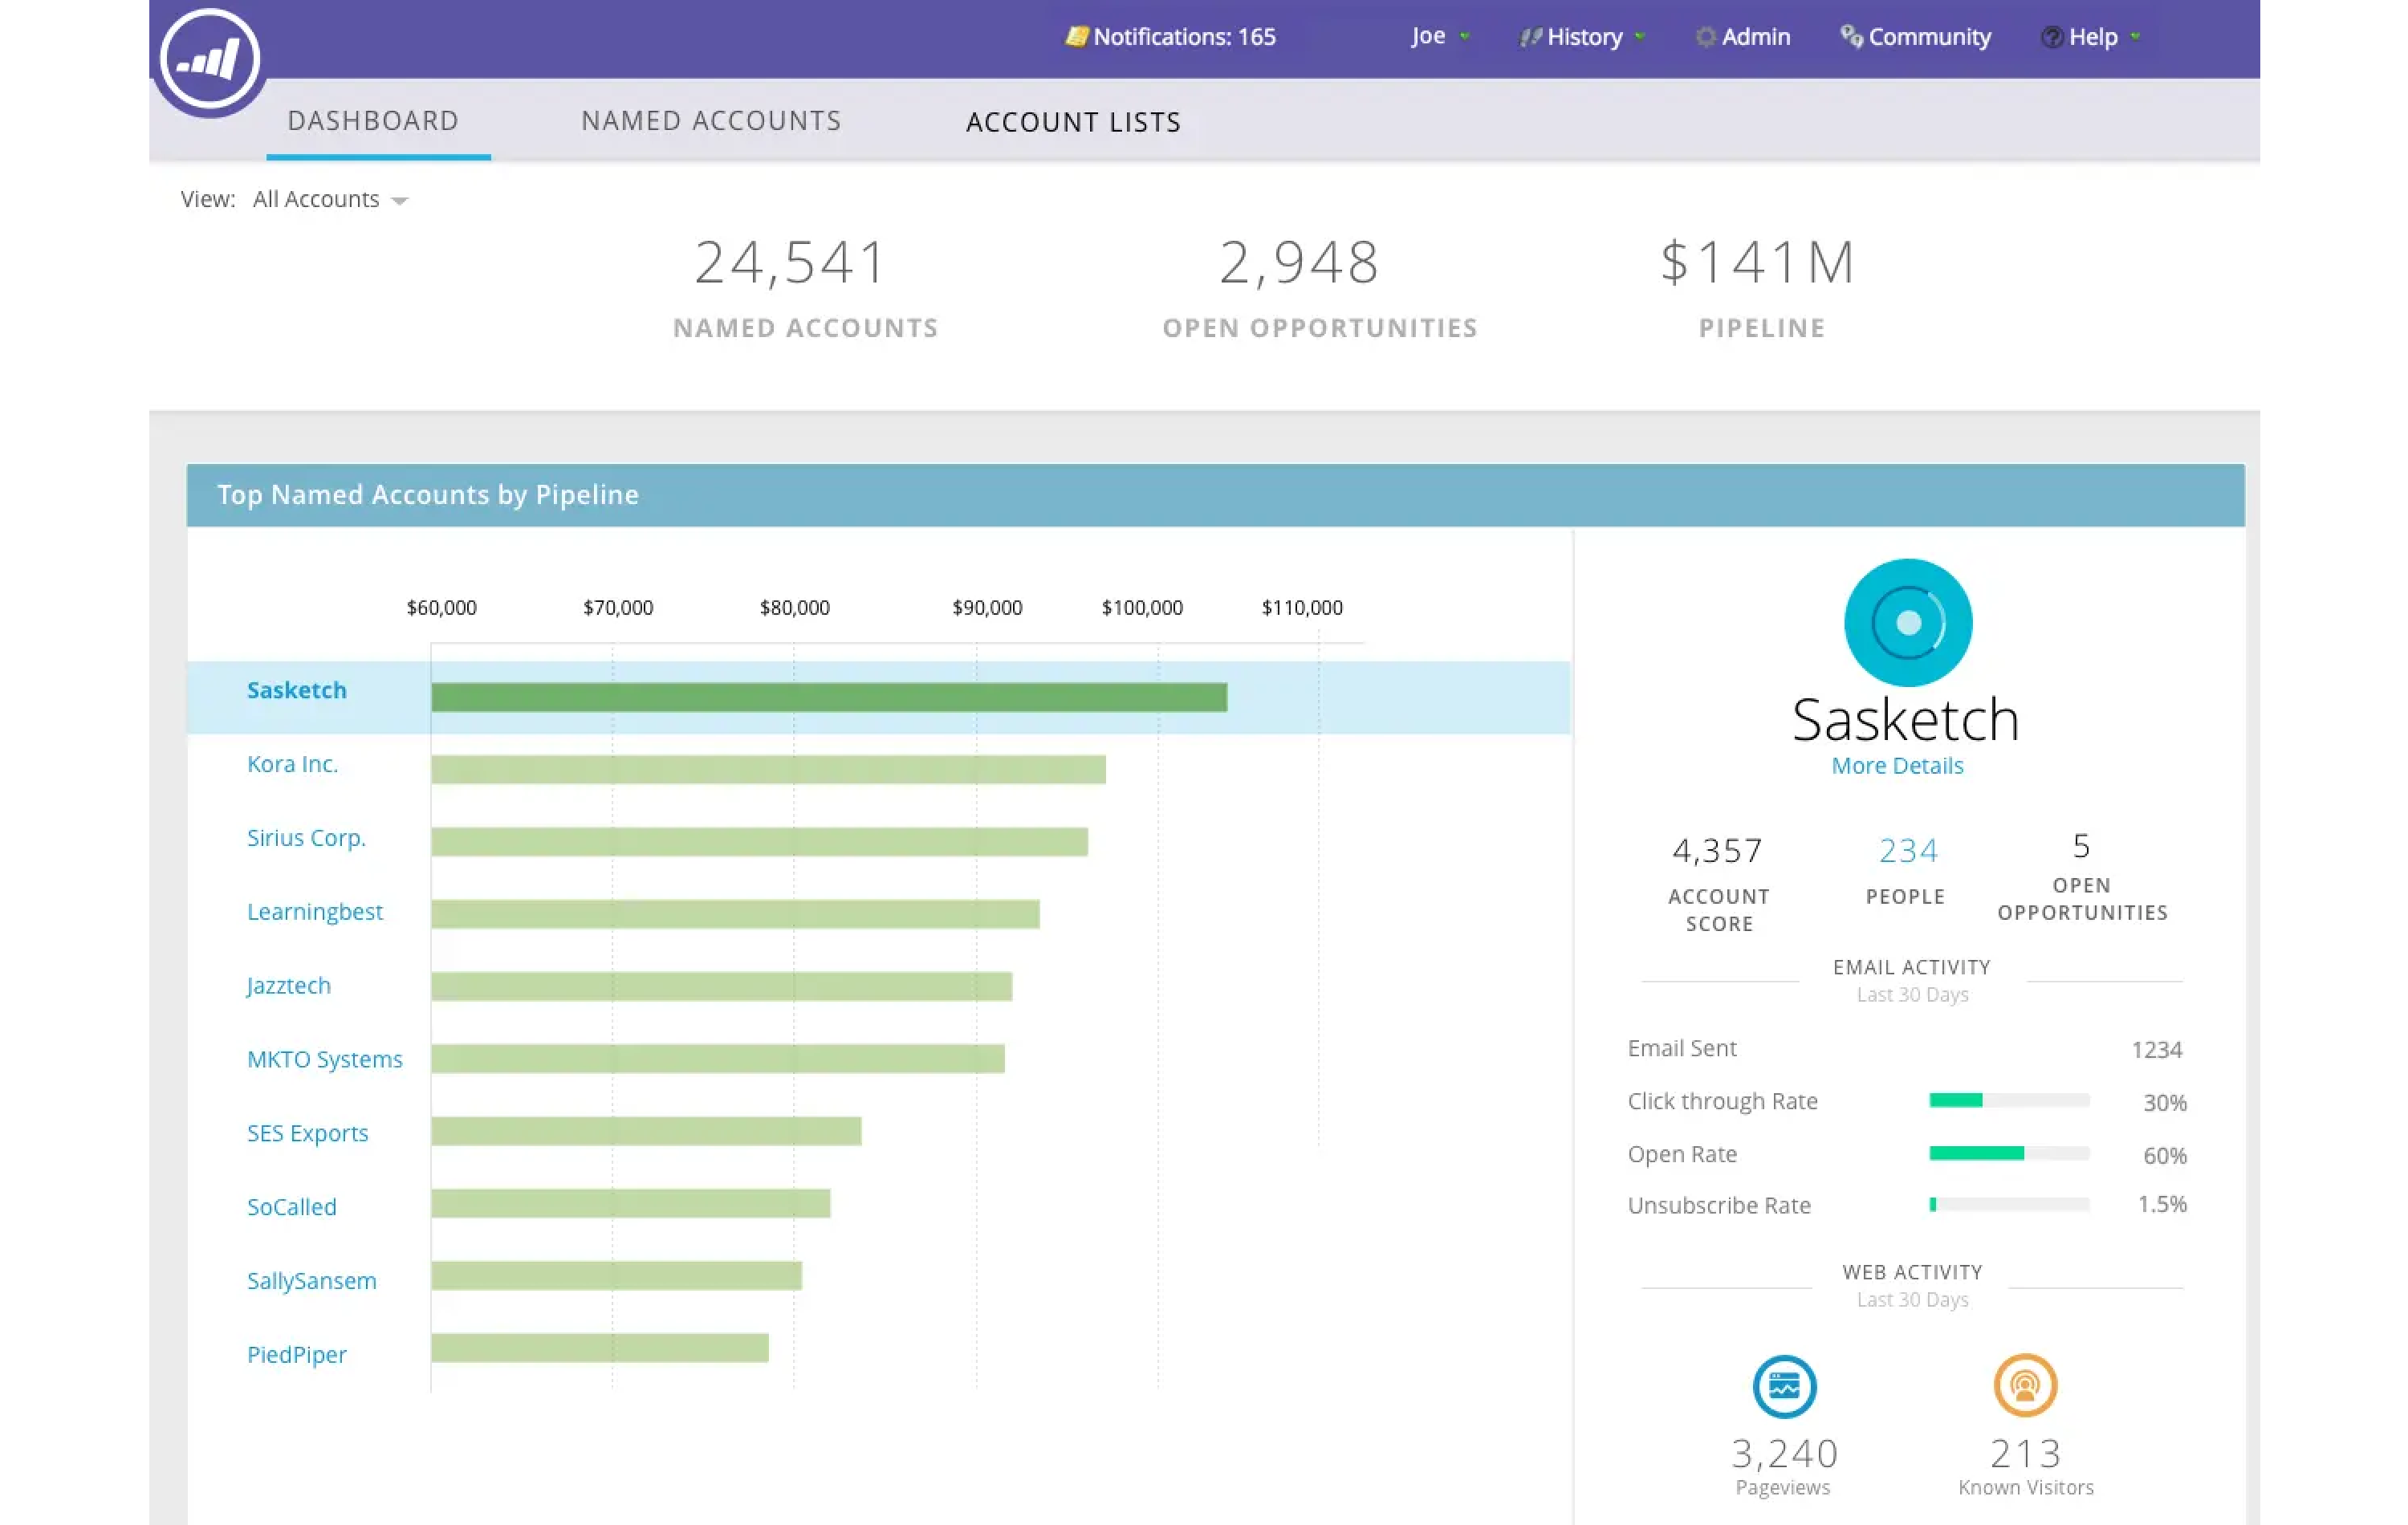Click the History footprints icon
Viewport: 2408px width, 1525px height.
(x=1530, y=37)
